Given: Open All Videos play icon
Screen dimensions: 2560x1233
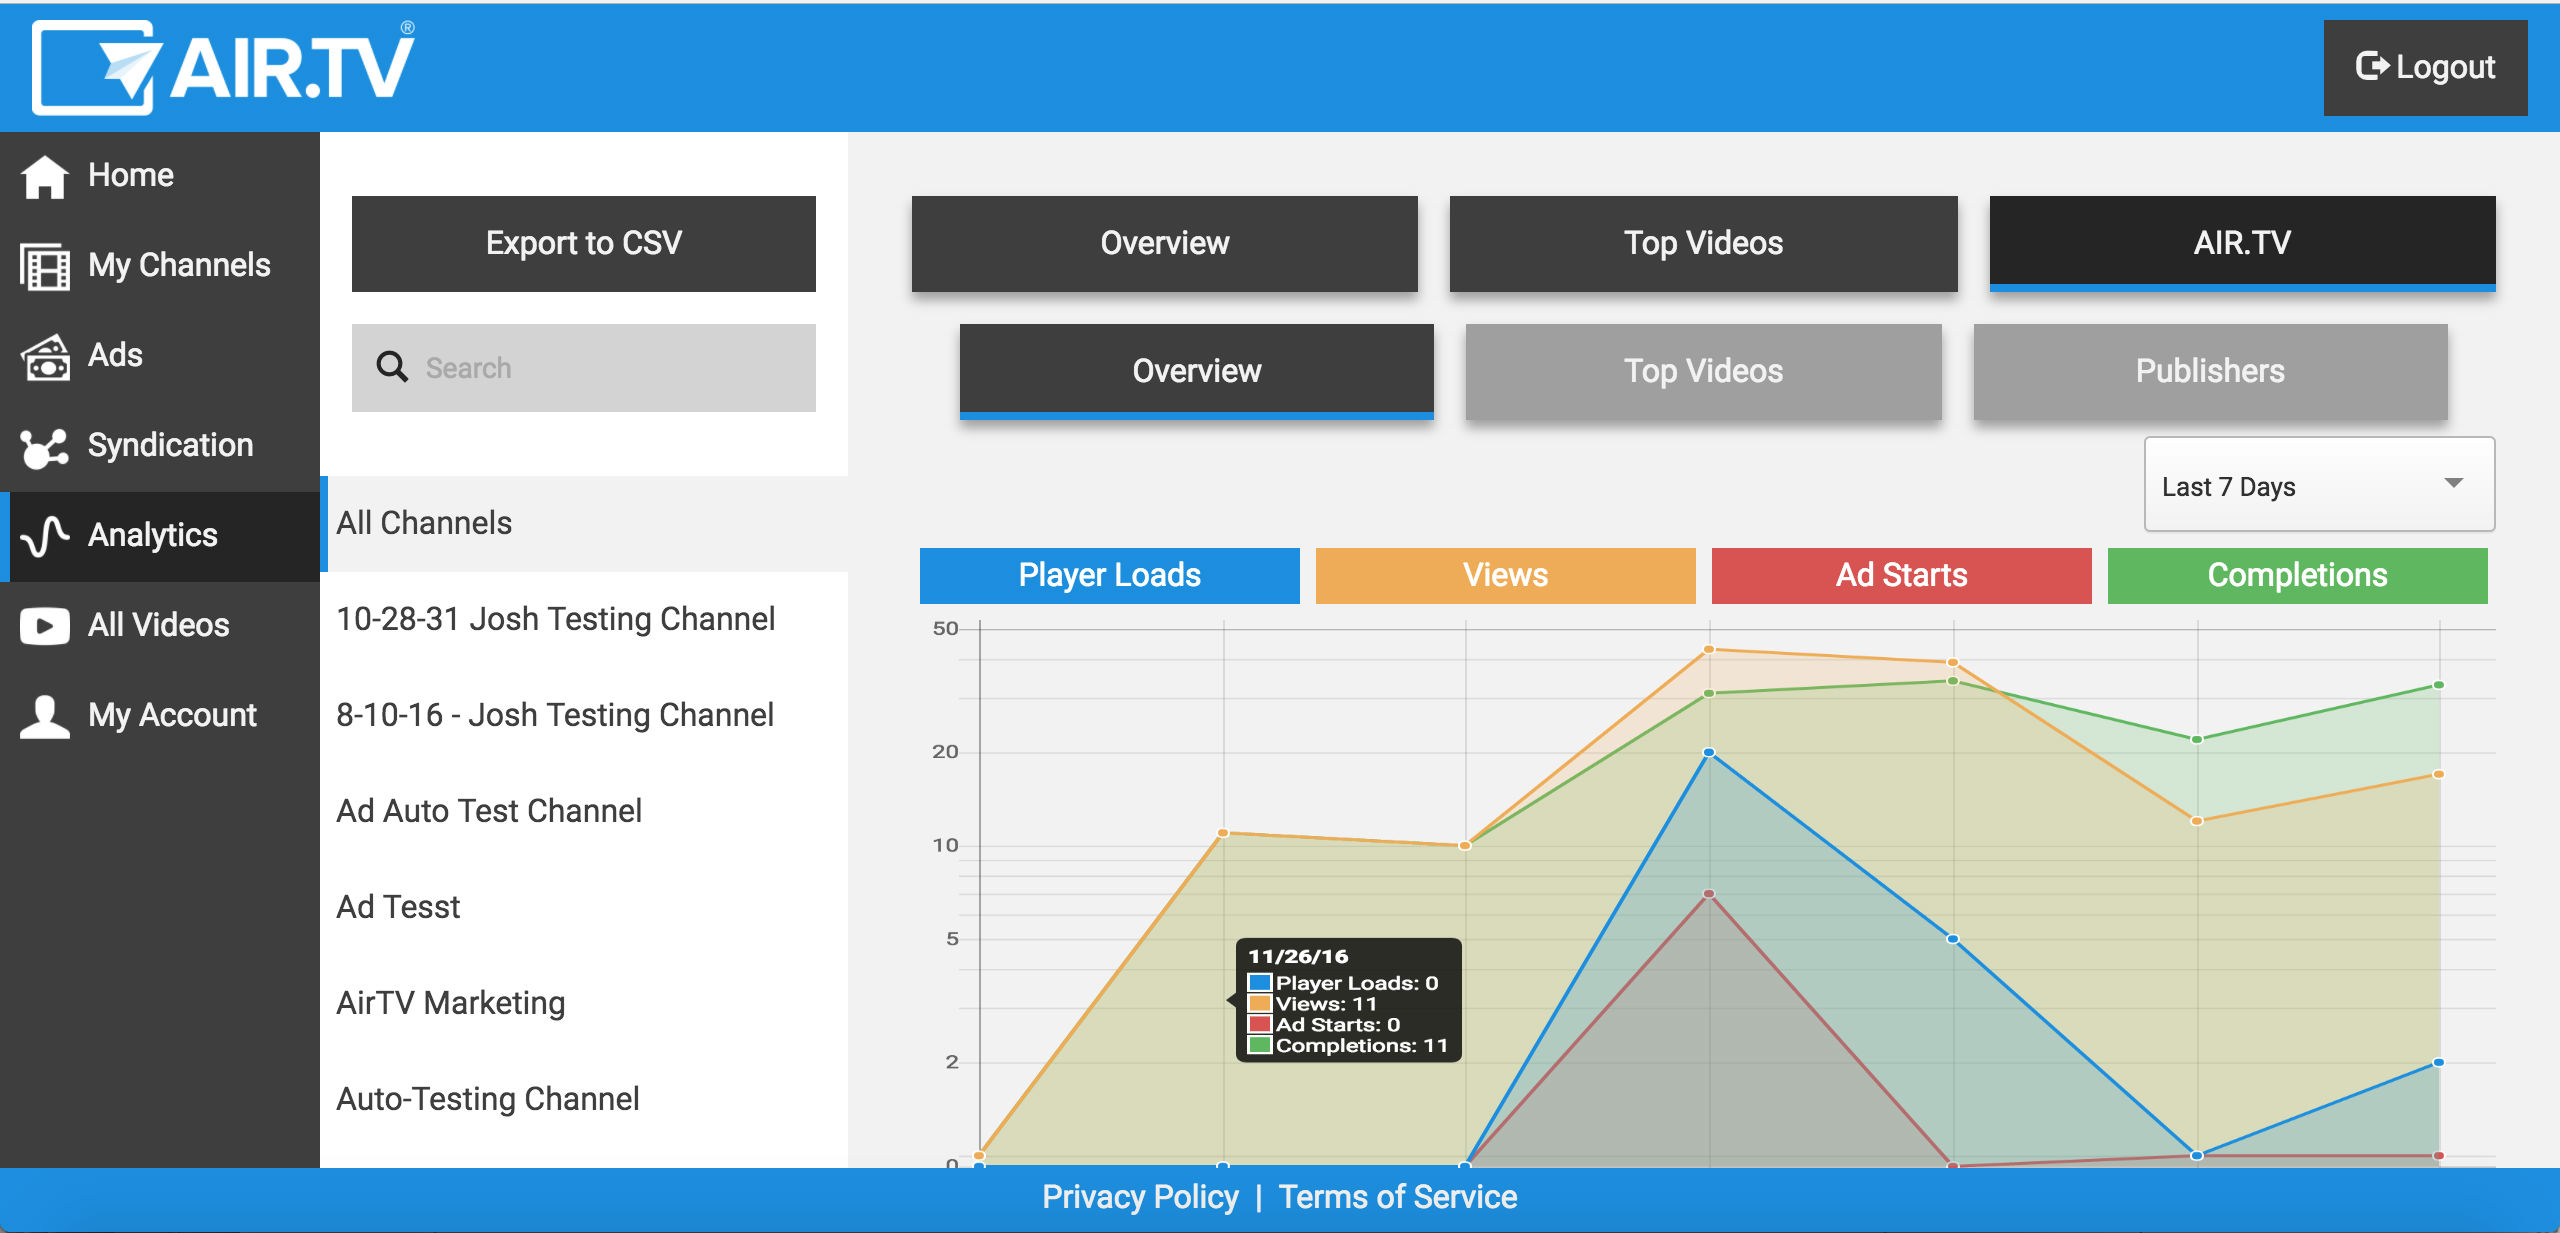Looking at the screenshot, I should click(x=44, y=626).
